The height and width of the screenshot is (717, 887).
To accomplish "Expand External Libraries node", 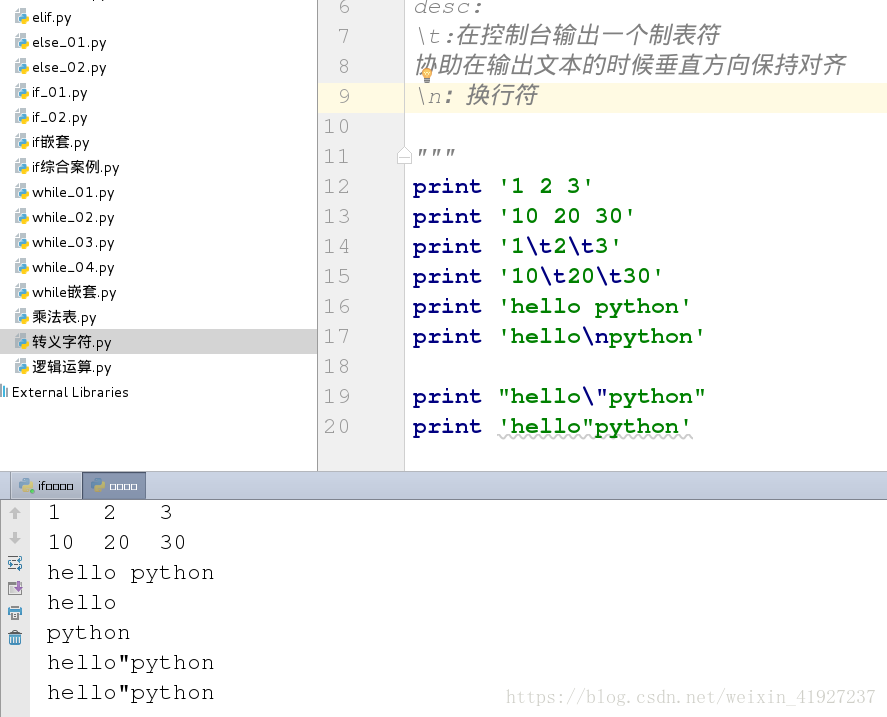I will [70, 392].
